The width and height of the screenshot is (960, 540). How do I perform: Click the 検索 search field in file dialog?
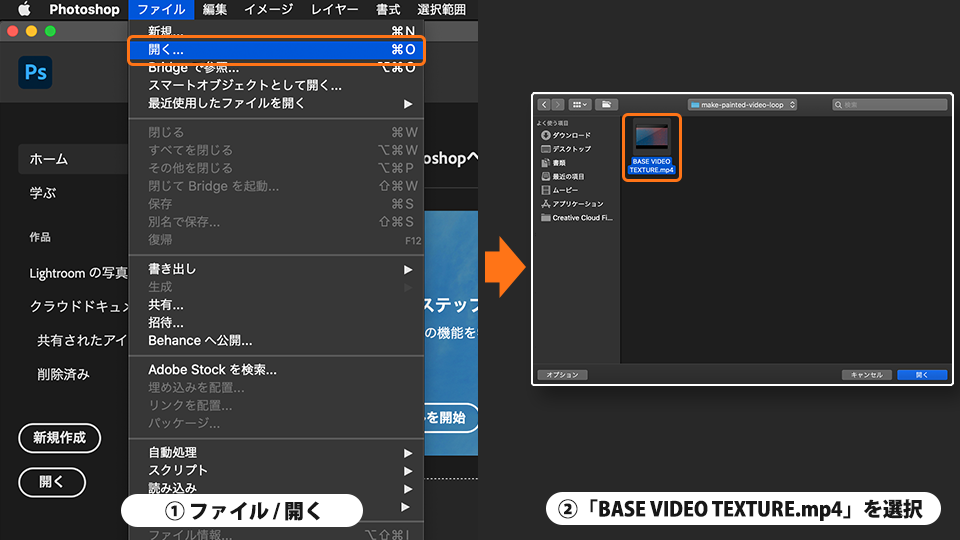point(890,105)
